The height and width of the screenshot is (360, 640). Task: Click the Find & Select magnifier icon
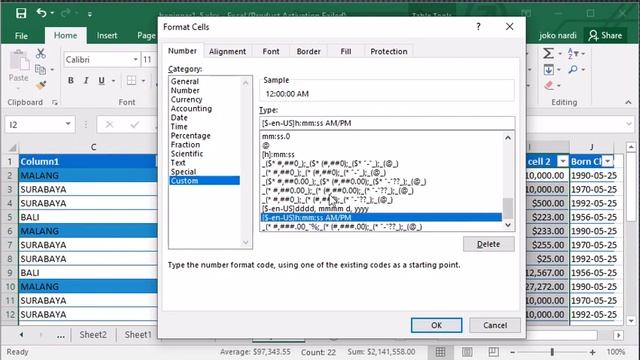(x=573, y=70)
